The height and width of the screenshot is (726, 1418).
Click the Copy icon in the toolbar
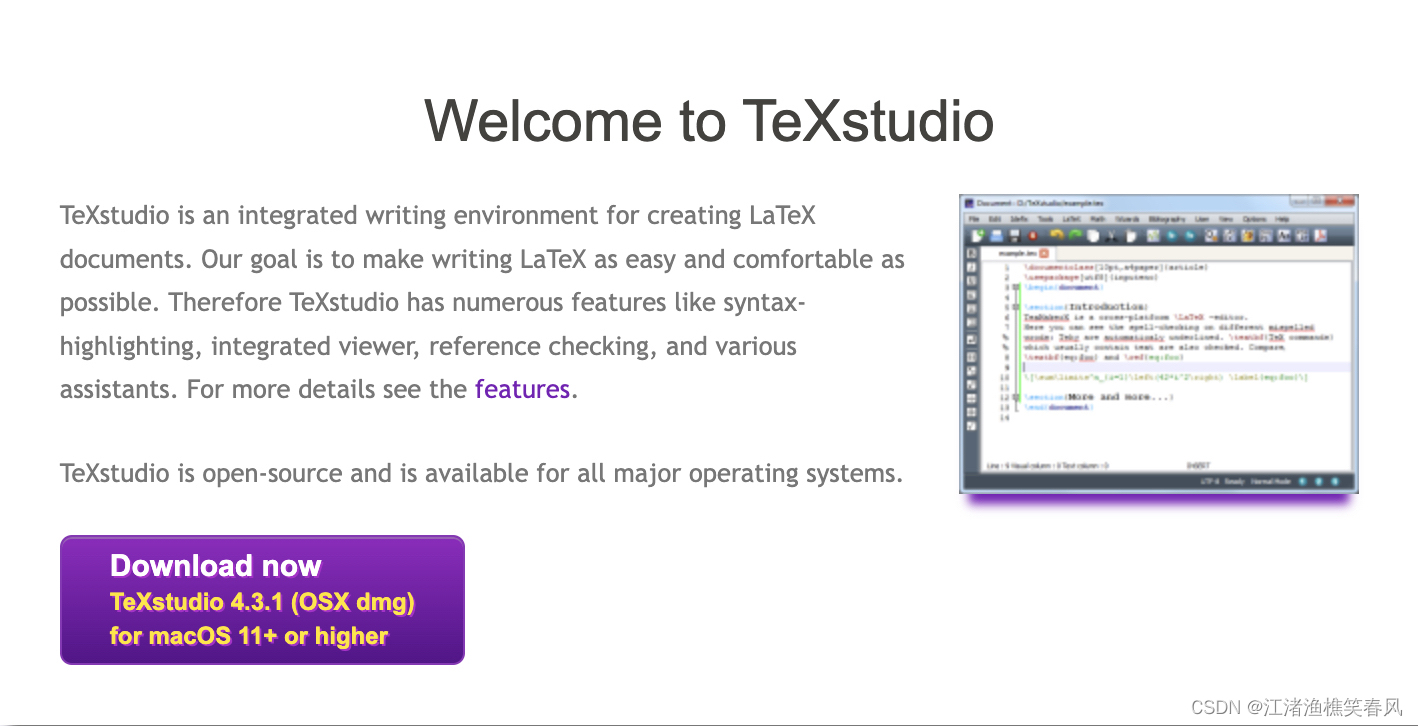[x=1094, y=236]
